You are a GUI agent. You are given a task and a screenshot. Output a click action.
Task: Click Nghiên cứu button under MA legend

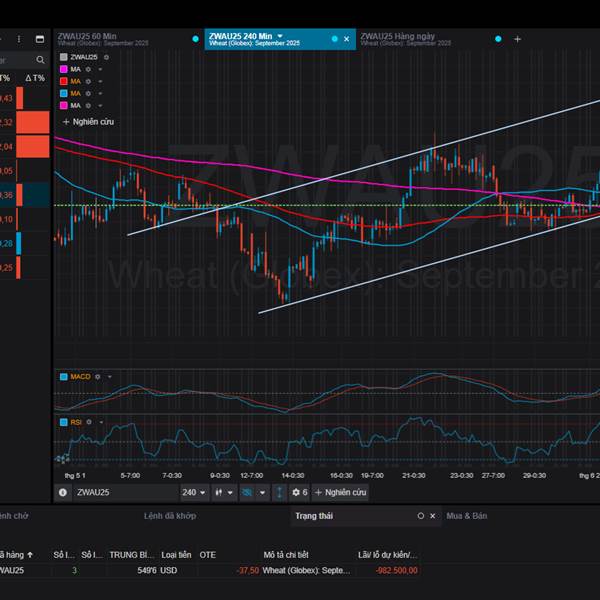[x=88, y=122]
